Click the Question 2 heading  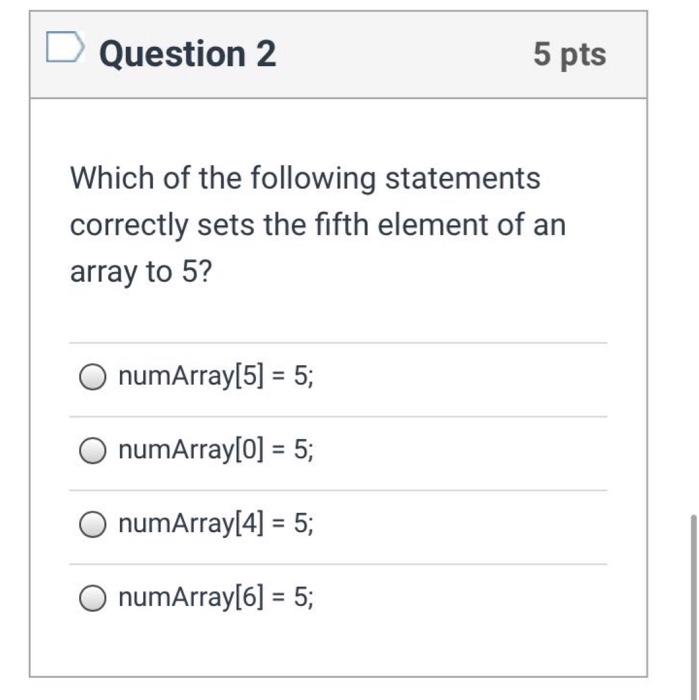tap(187, 54)
